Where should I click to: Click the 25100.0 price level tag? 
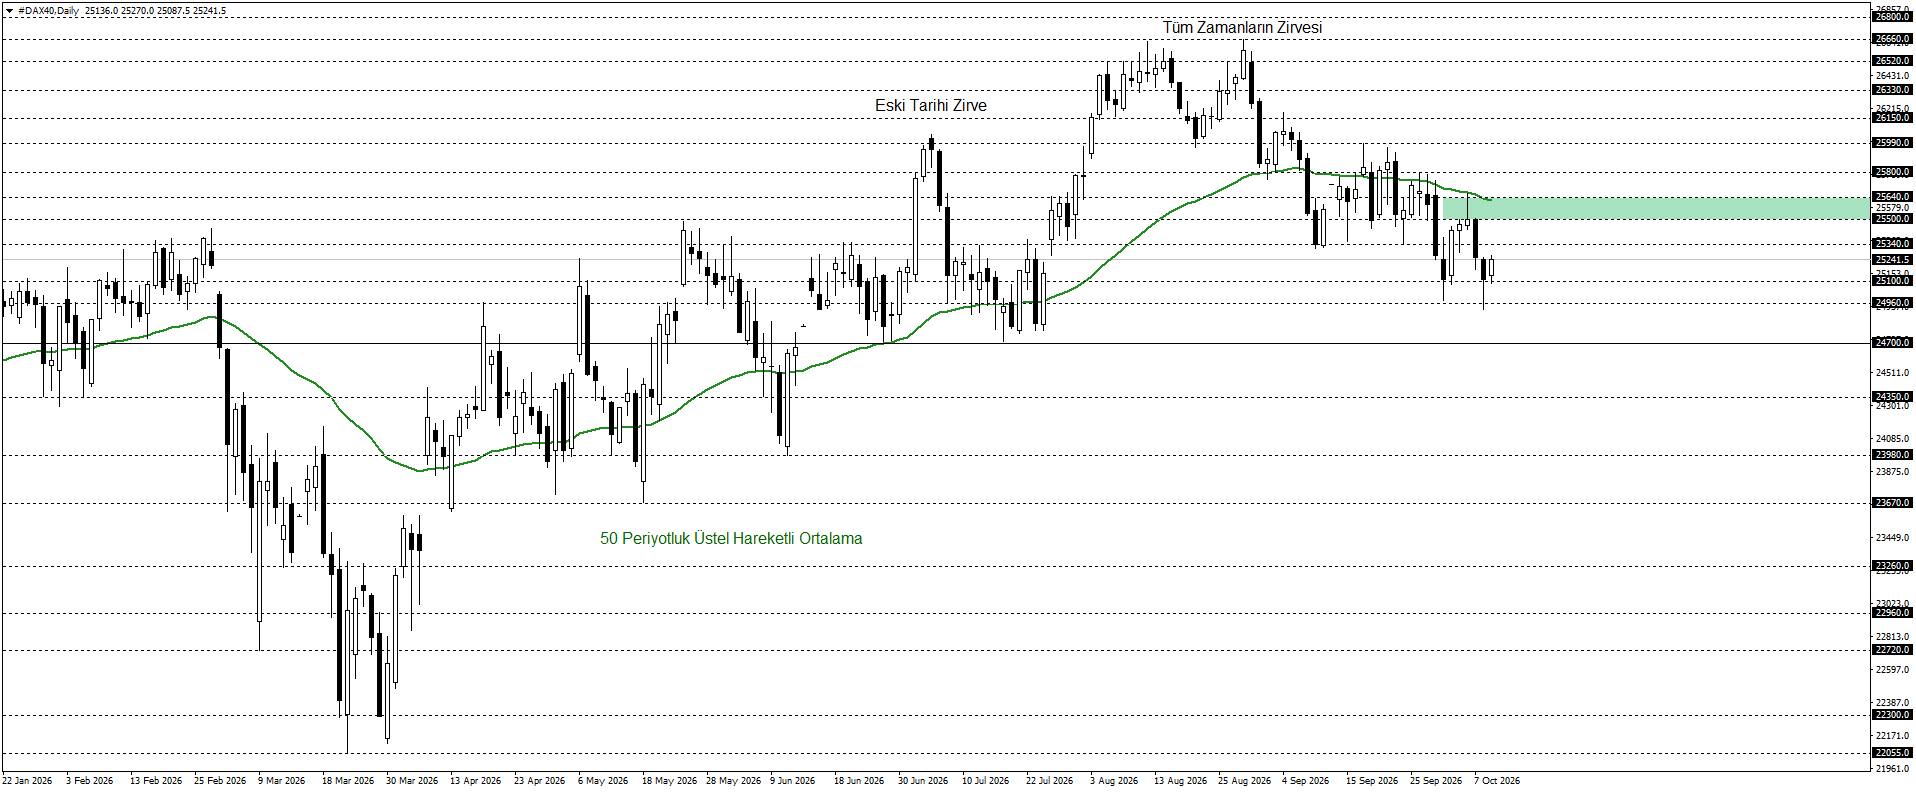coord(1892,281)
